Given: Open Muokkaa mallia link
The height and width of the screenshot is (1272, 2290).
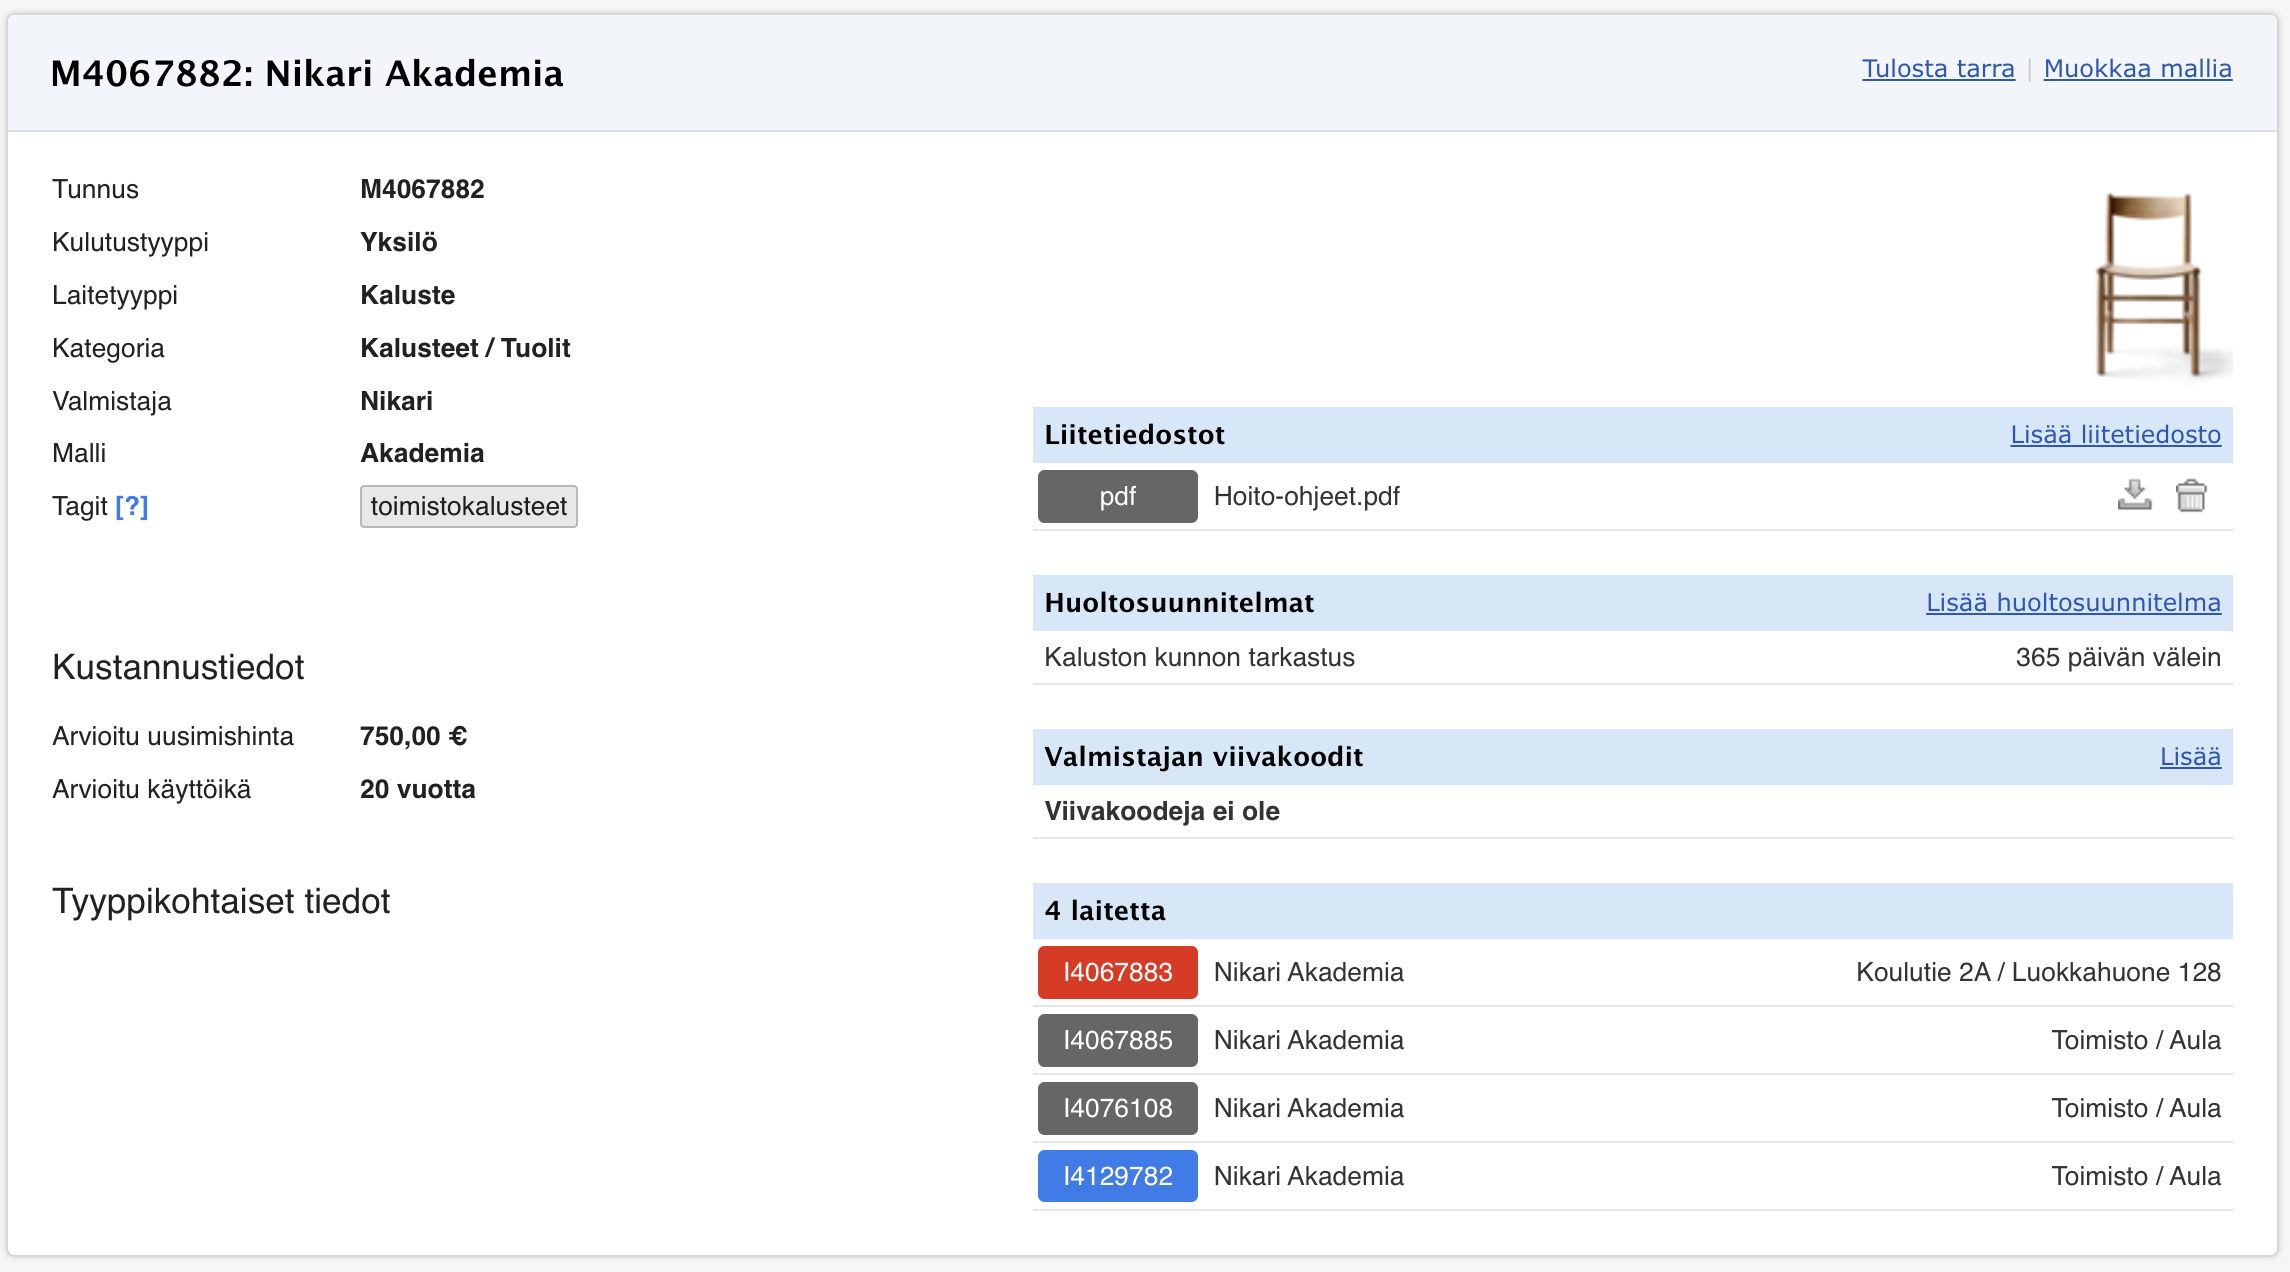Looking at the screenshot, I should coord(2137,69).
